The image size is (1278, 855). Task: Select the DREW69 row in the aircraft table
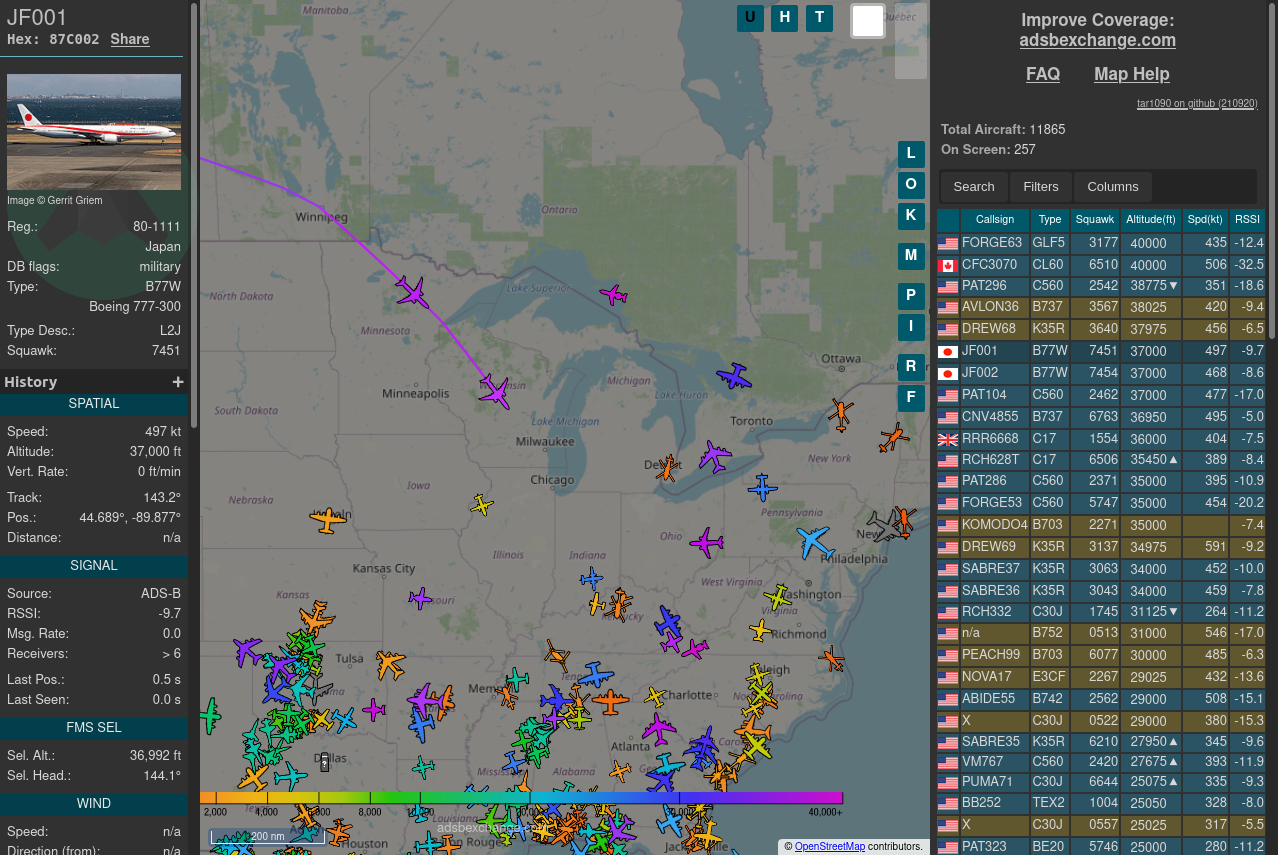point(1101,547)
